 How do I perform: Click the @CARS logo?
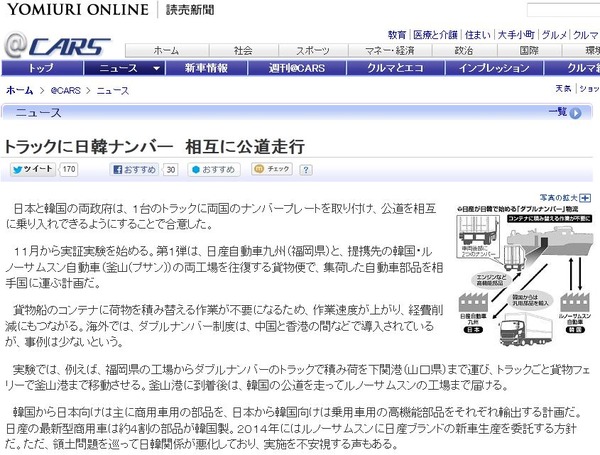pos(57,47)
